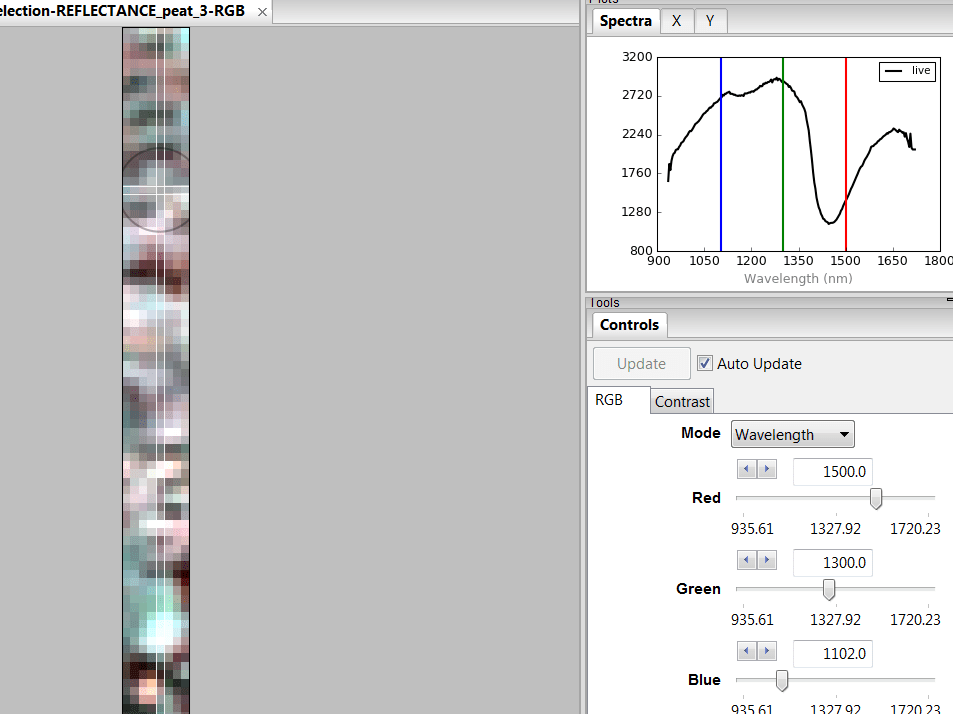Decrease Green wavelength with left arrow
953x714 pixels.
point(746,560)
